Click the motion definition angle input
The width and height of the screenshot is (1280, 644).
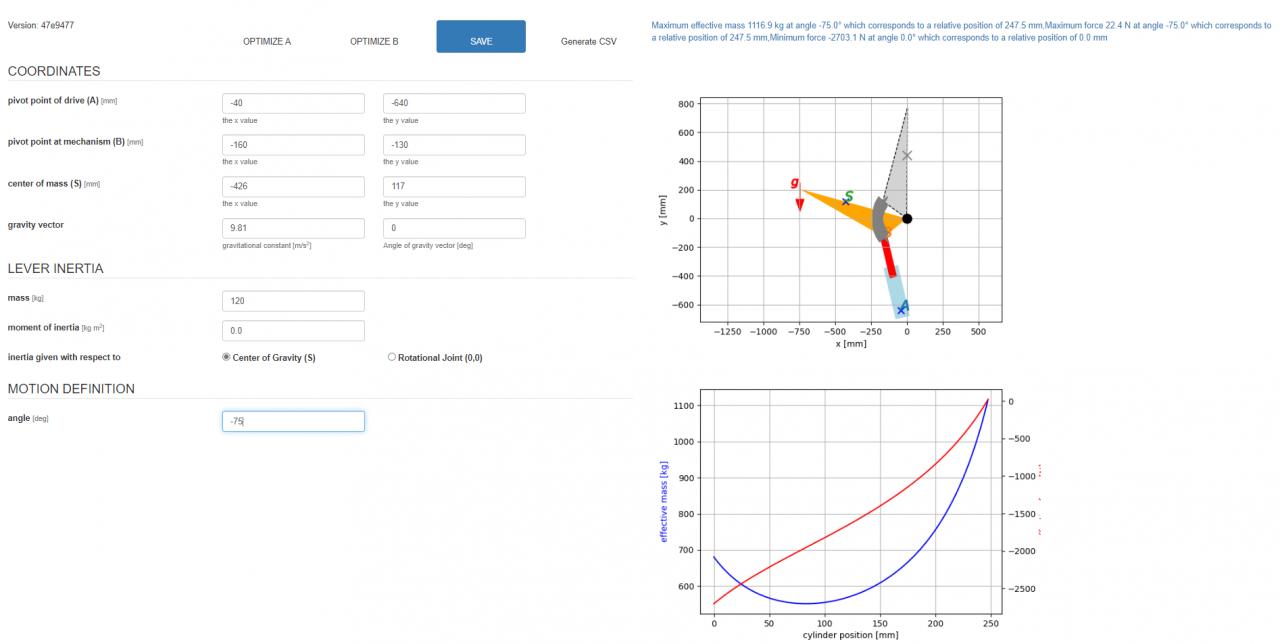pyautogui.click(x=293, y=421)
